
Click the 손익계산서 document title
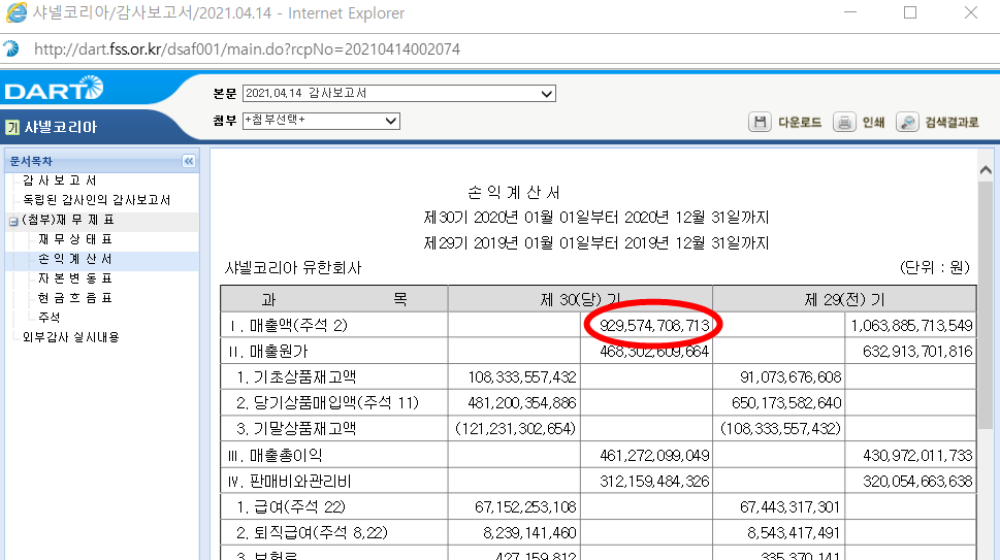(x=514, y=193)
